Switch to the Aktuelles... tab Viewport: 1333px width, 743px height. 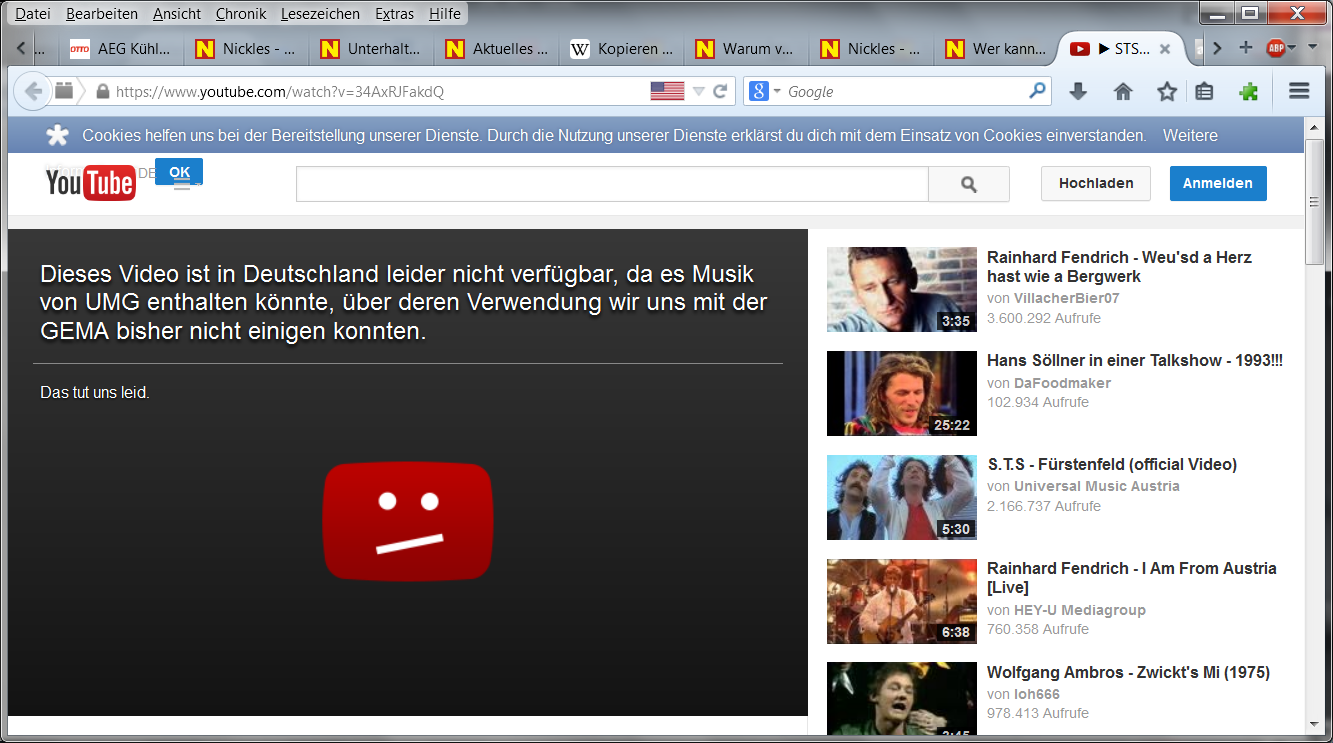click(497, 48)
